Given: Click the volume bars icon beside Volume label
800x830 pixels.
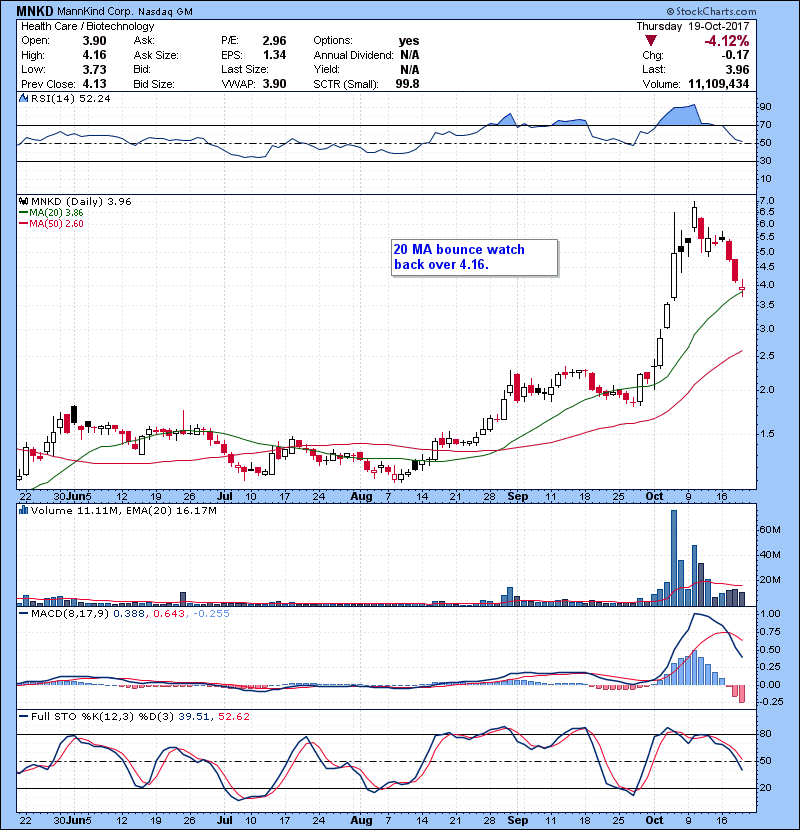Looking at the screenshot, I should click(23, 510).
